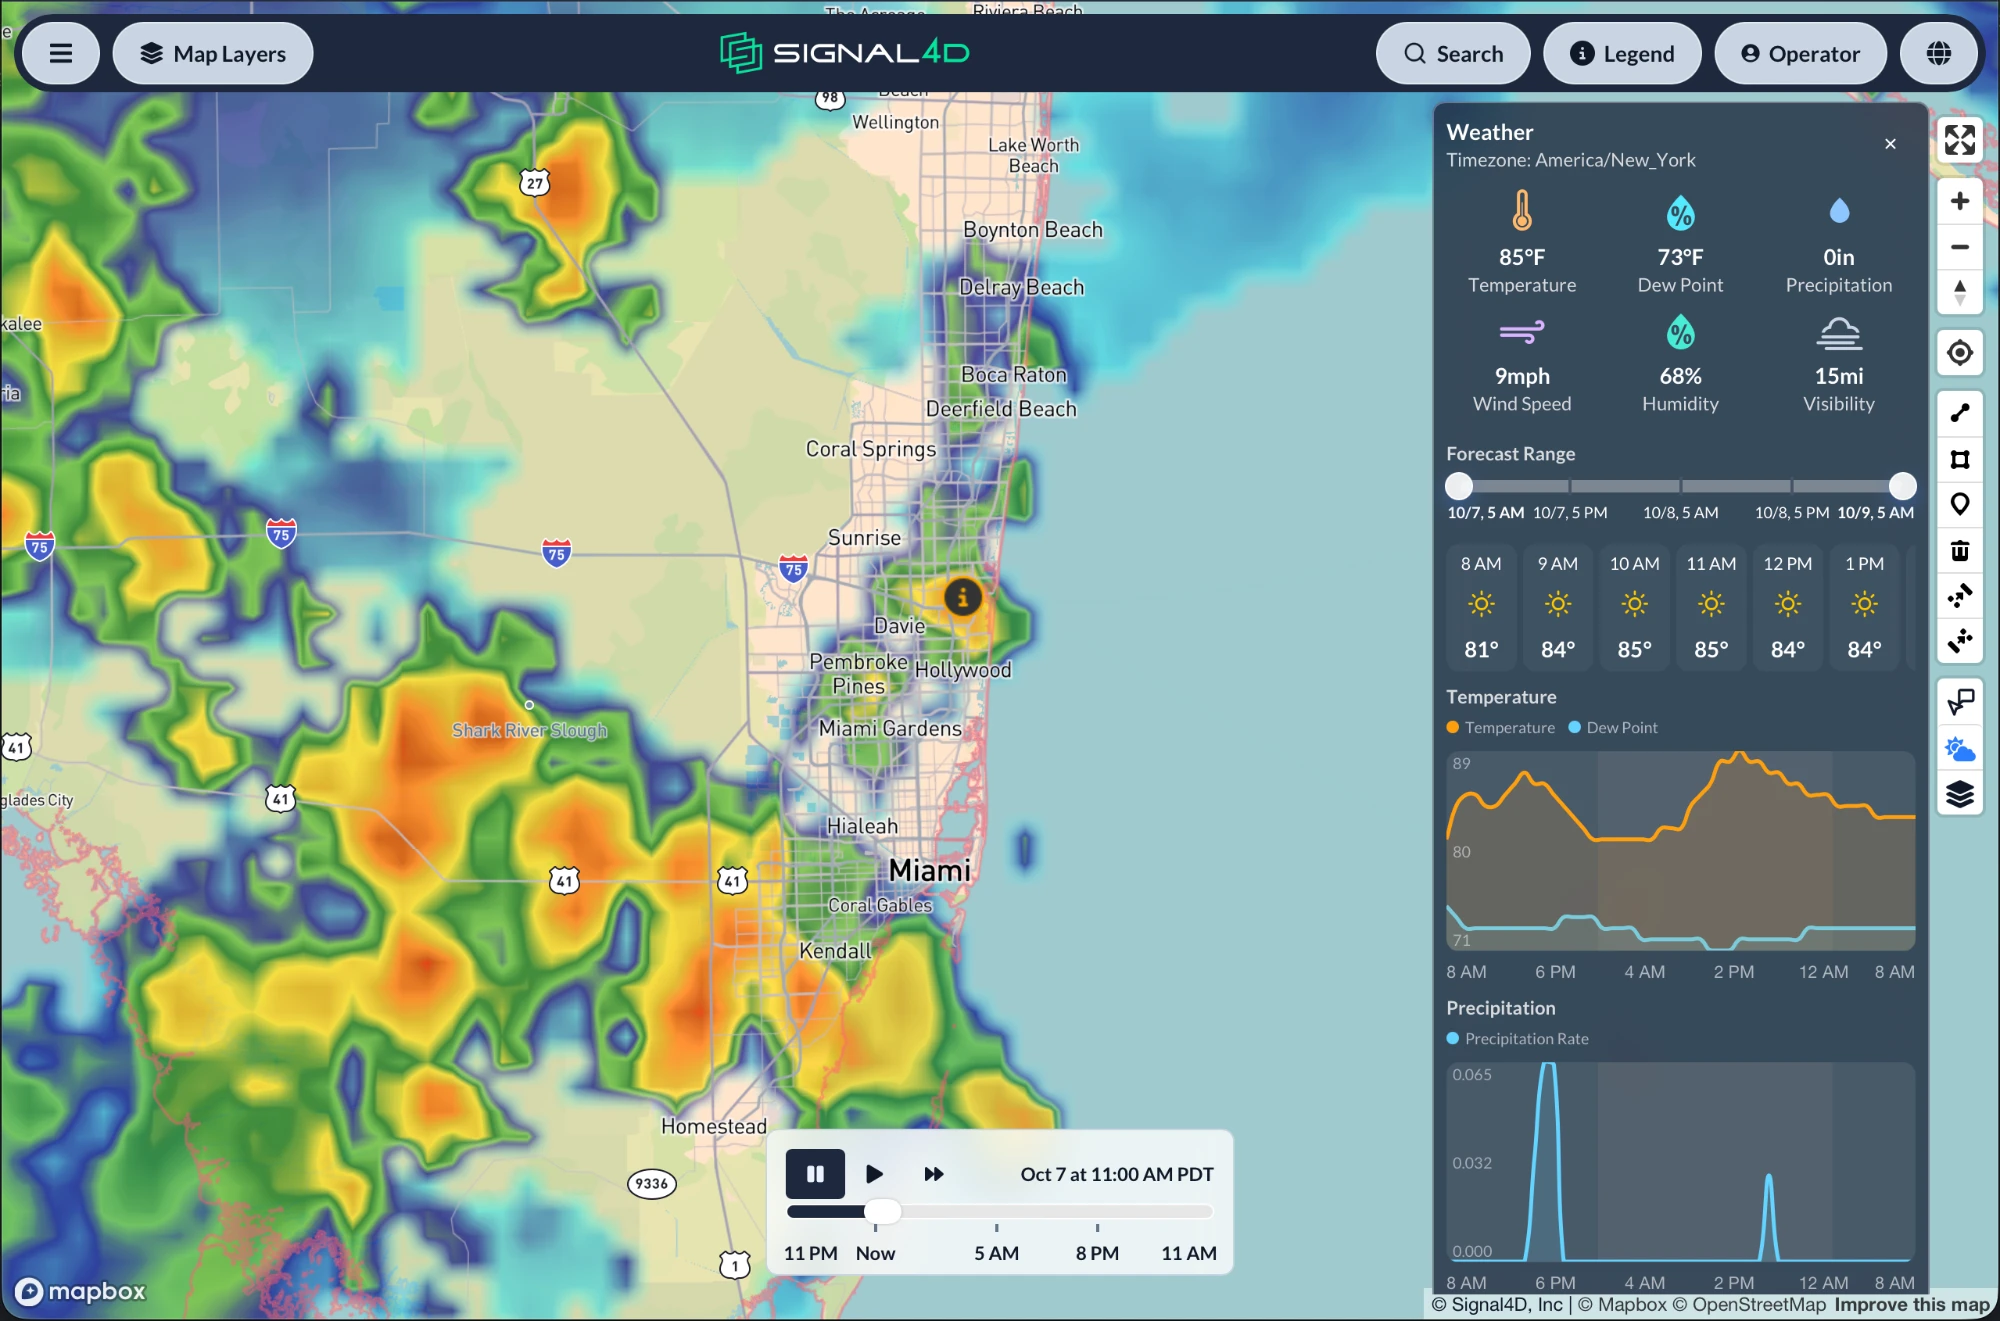2000x1321 pixels.
Task: Select the polygon drawing tool
Action: click(x=1960, y=459)
